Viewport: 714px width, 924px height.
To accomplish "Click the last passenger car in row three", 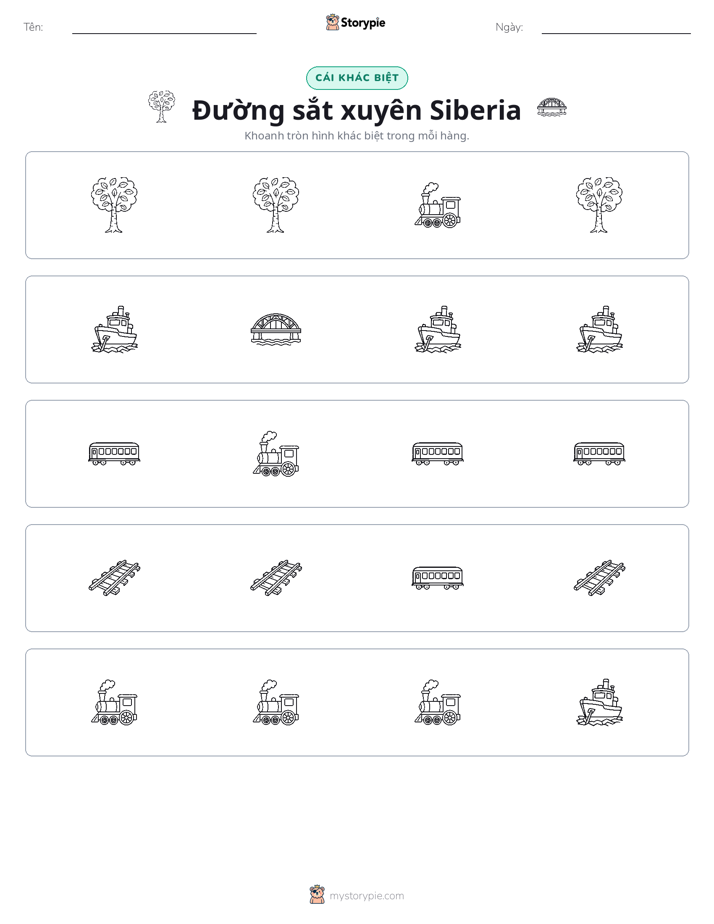I will coord(600,454).
